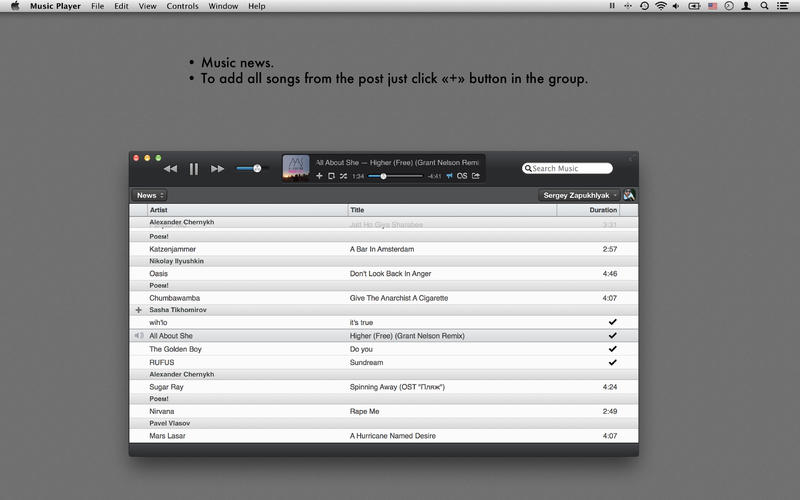This screenshot has height=500, width=800.
Task: Click checkmark on RUFUS row
Action: [x=613, y=362]
